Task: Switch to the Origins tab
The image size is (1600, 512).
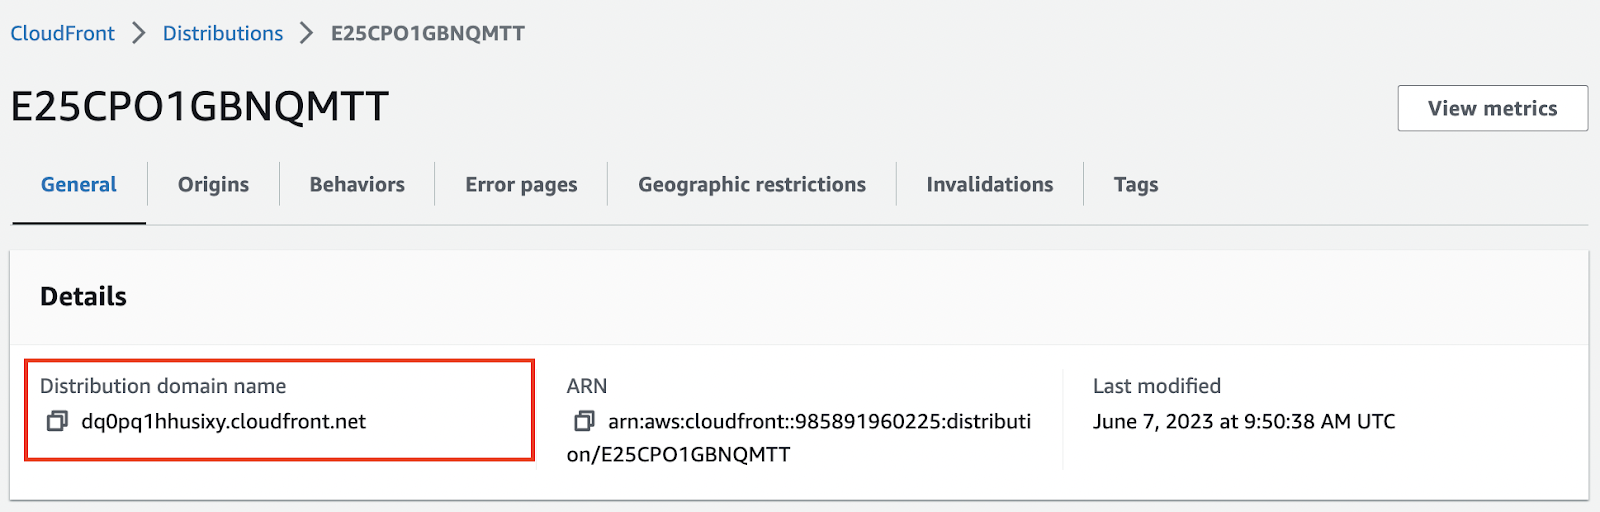Action: 213,185
